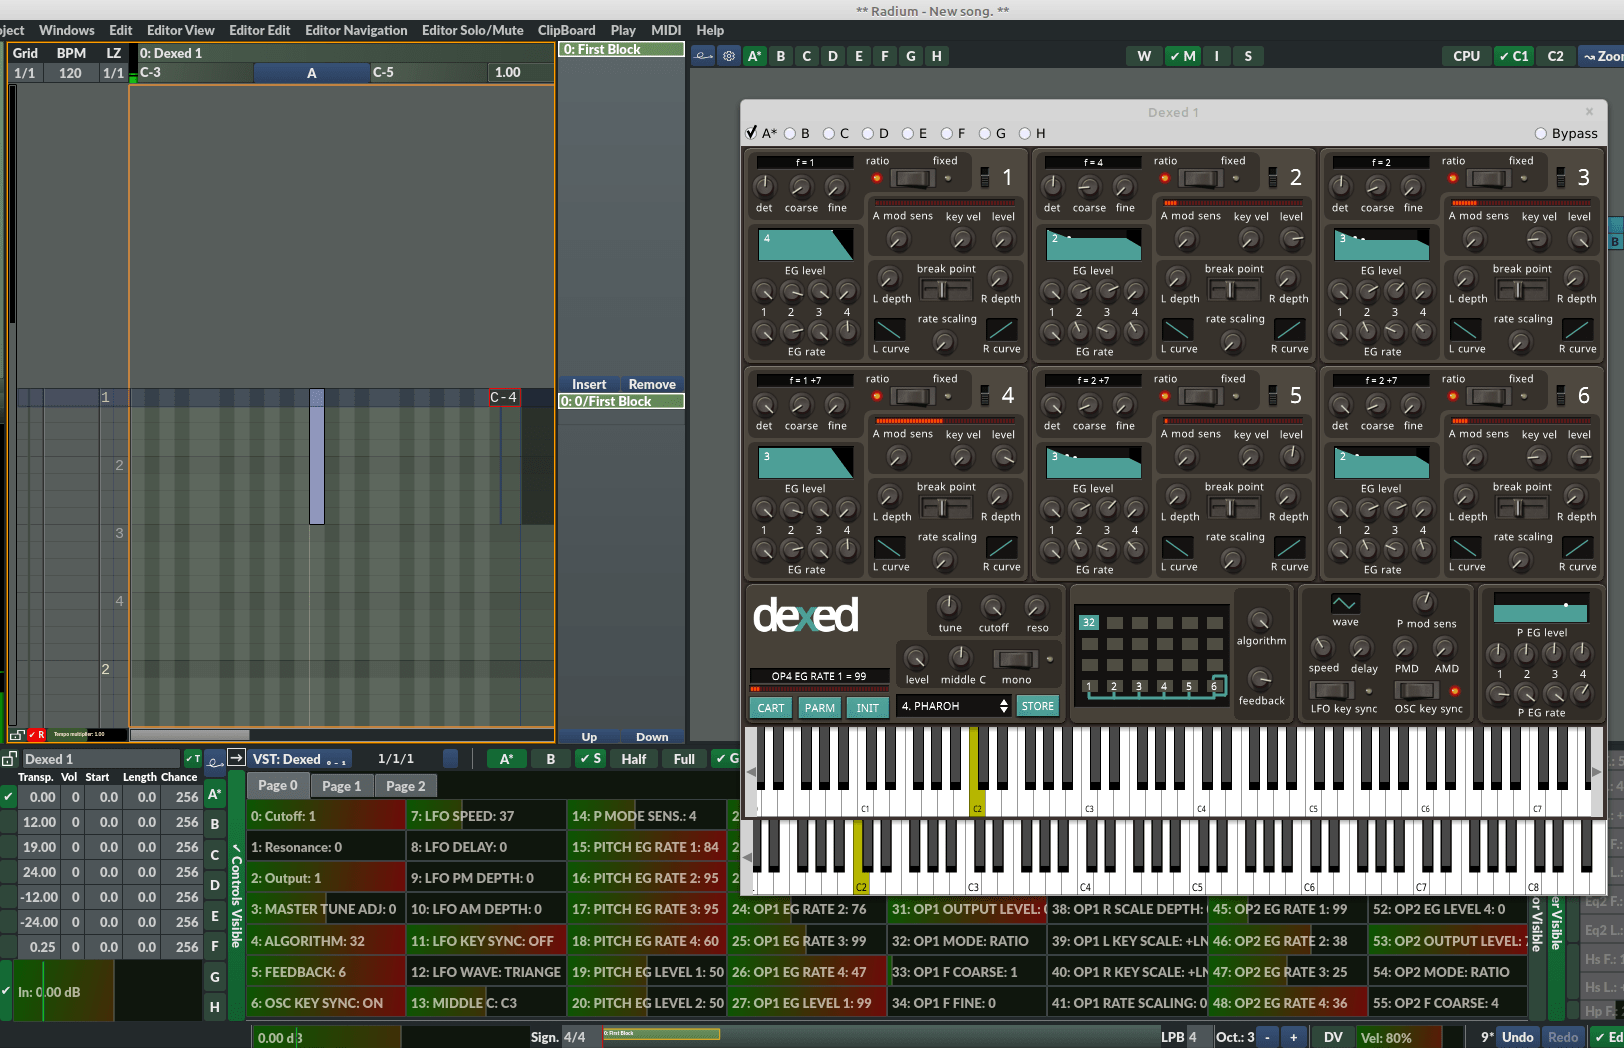
Task: Click the LFO speed knob
Action: coord(1322,647)
